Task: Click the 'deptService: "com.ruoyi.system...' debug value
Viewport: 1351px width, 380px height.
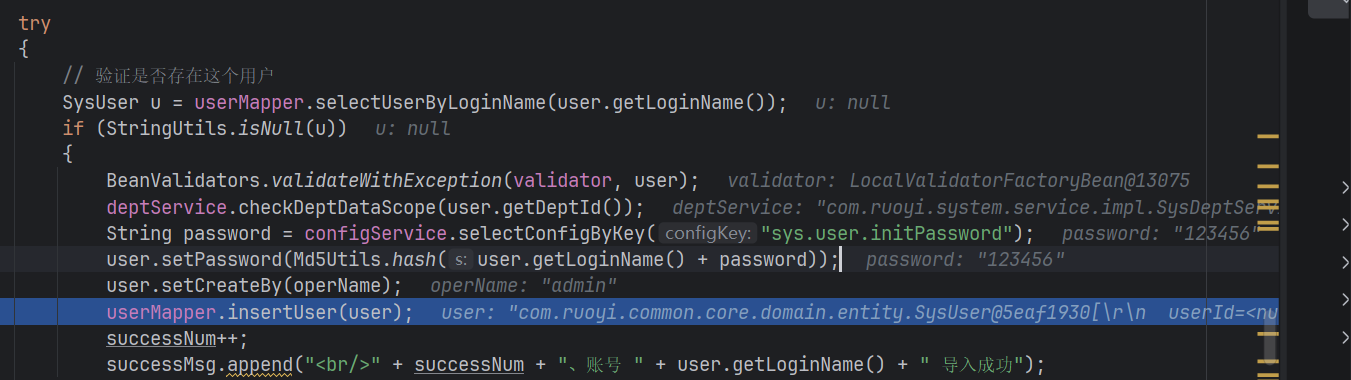Action: click(975, 207)
